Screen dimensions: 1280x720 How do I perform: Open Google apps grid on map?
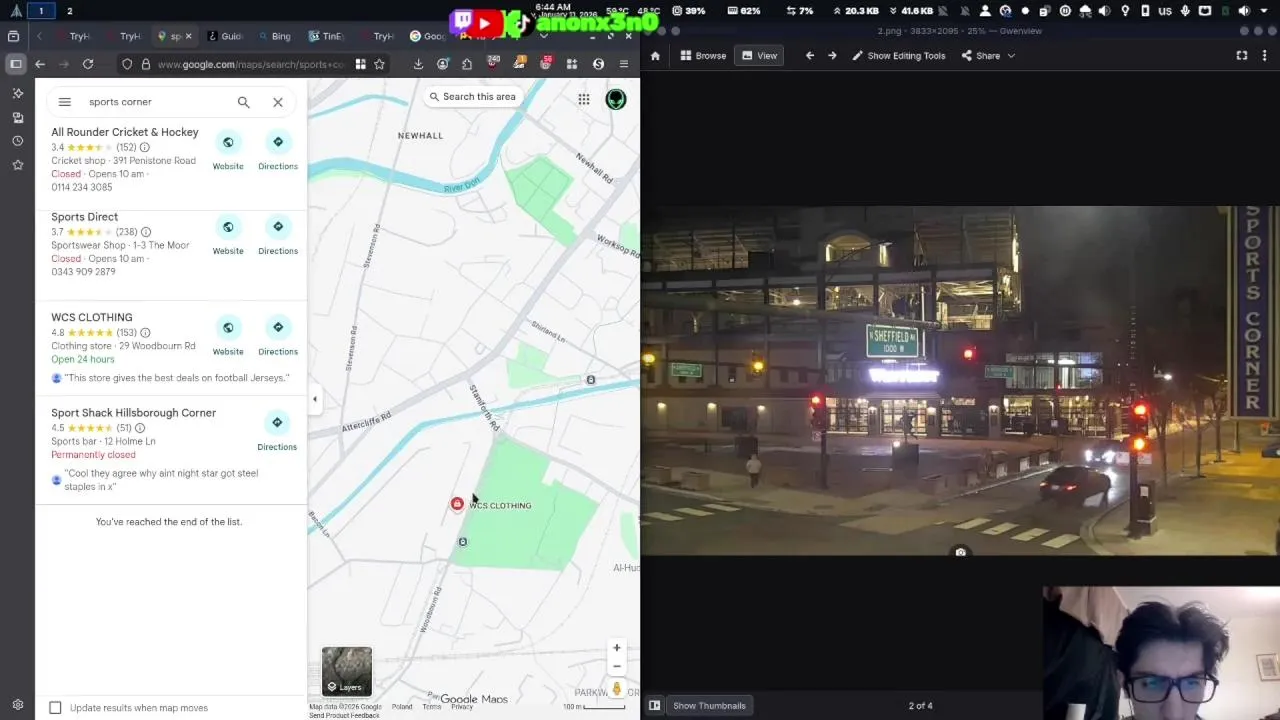(x=584, y=99)
